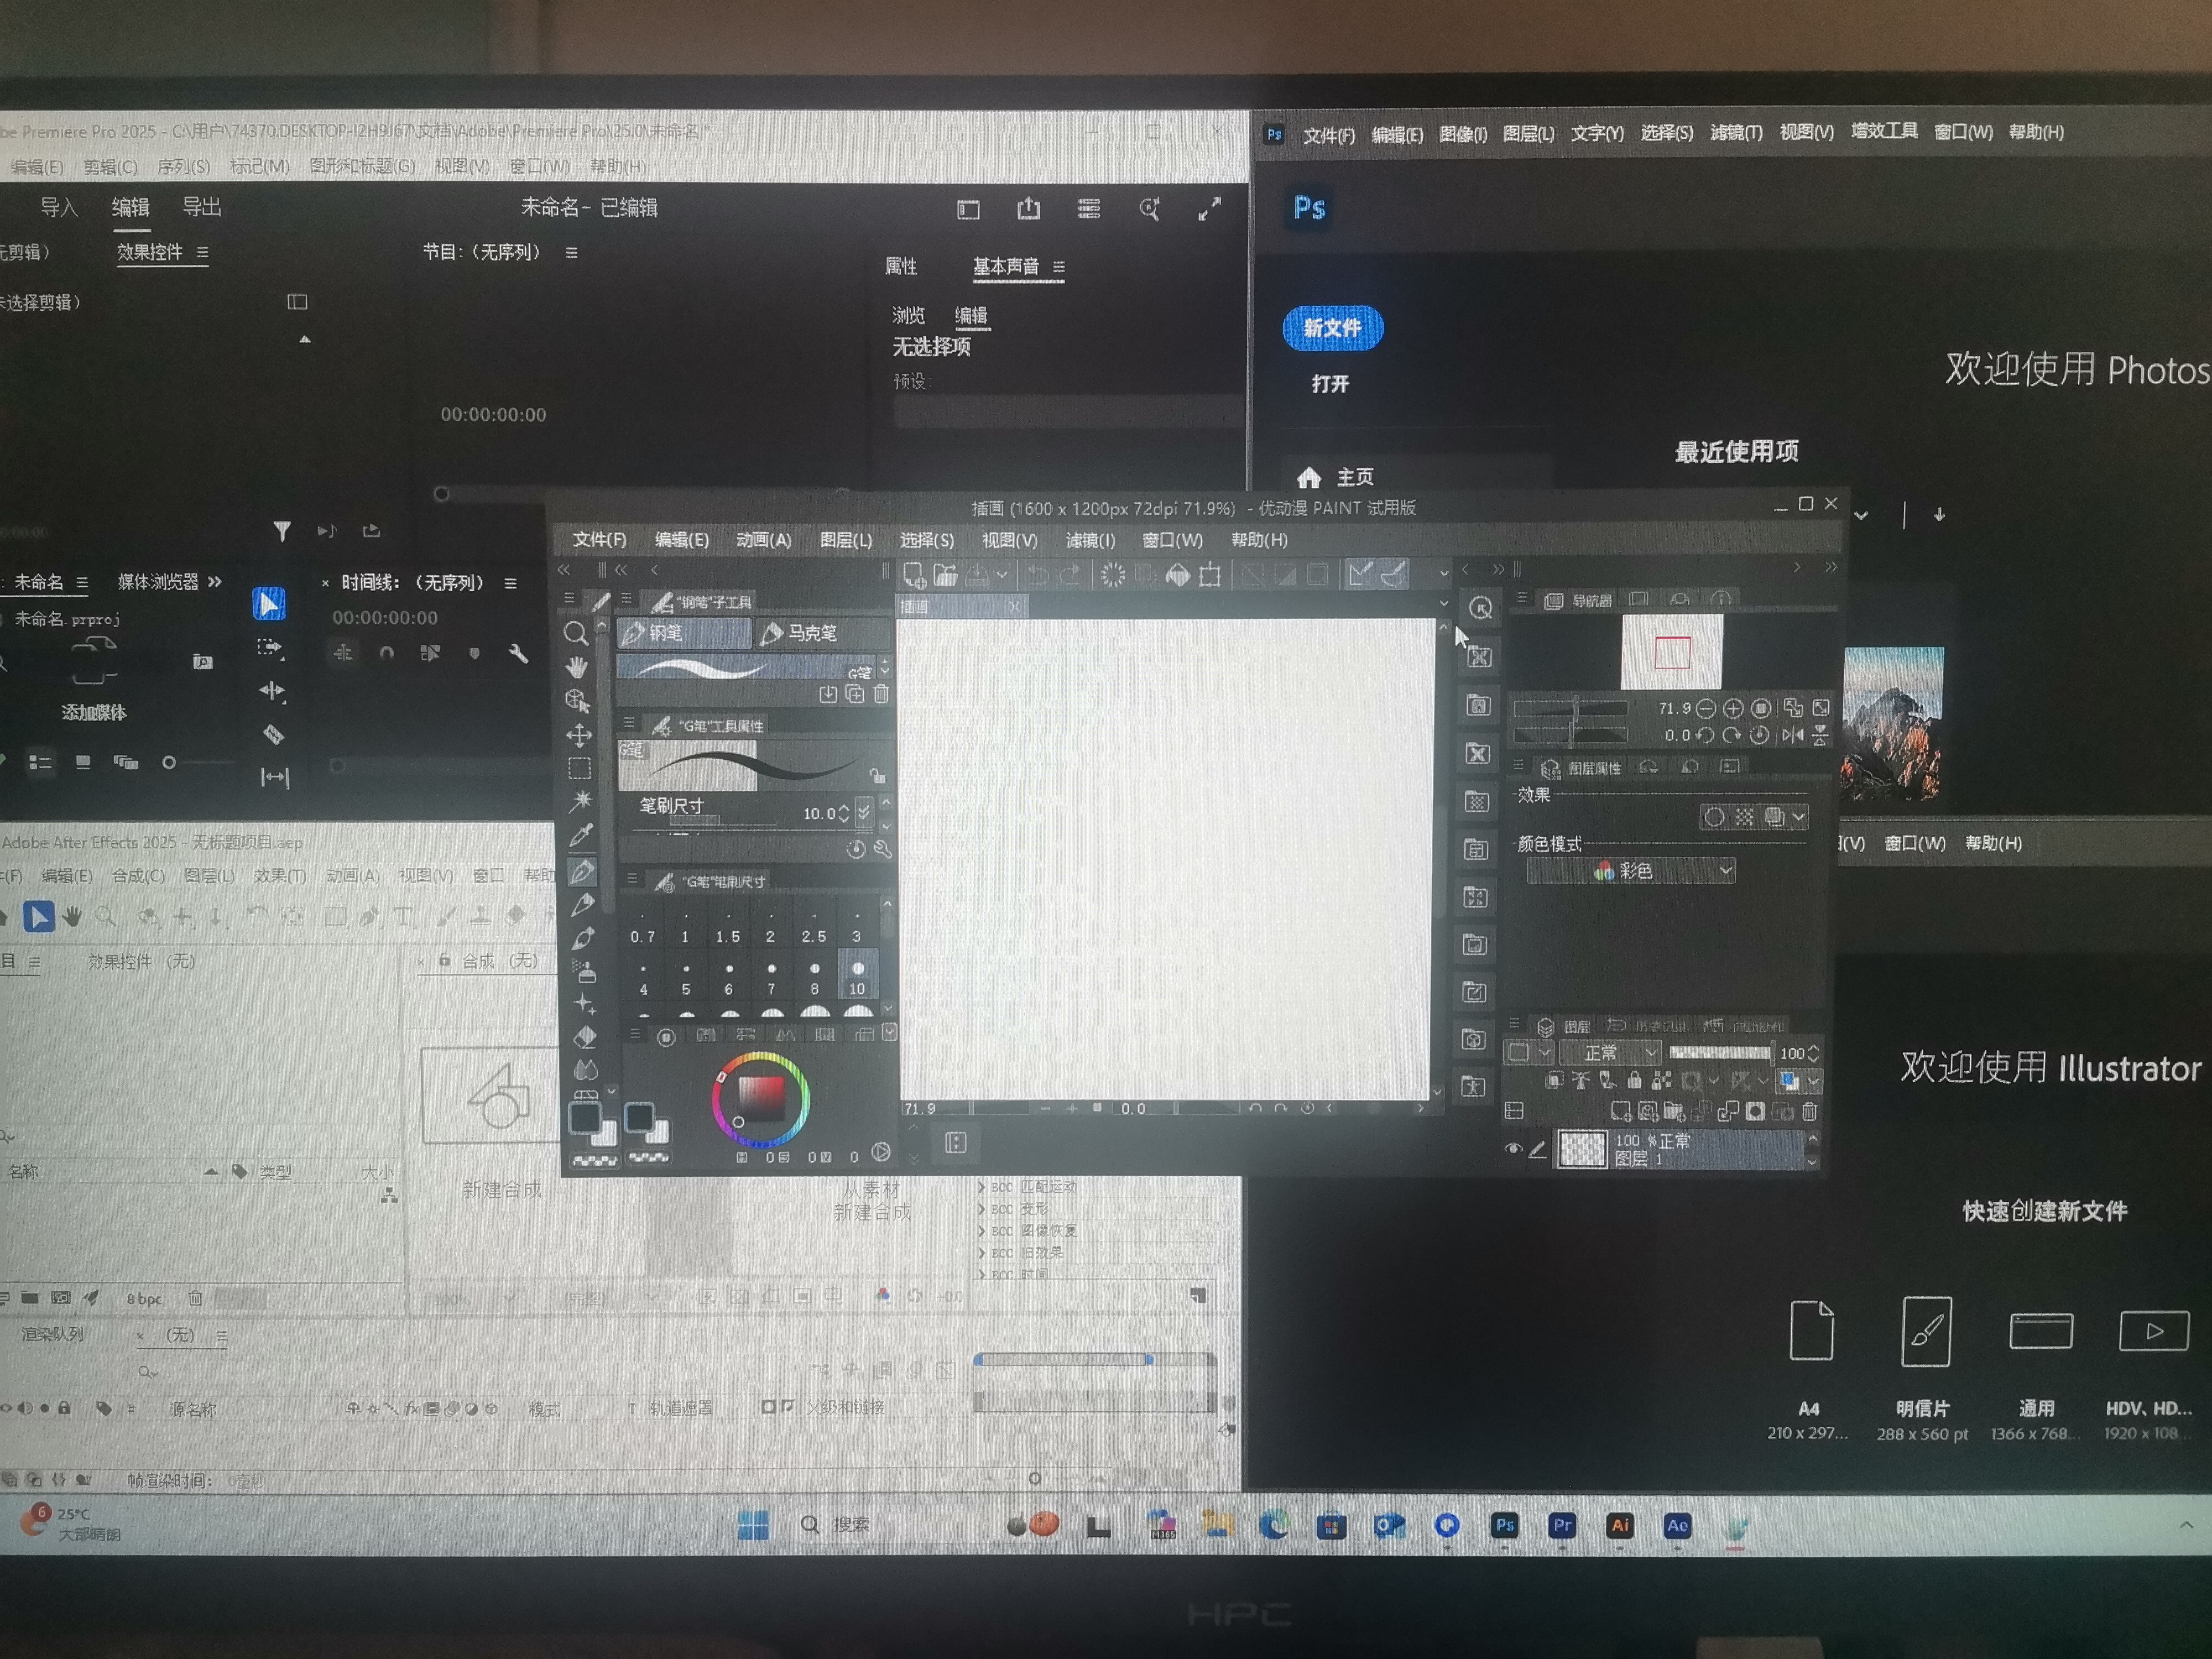Choose the A4 preset in Illustrator
Screen dimensions: 2212x1659
[x=1810, y=1371]
